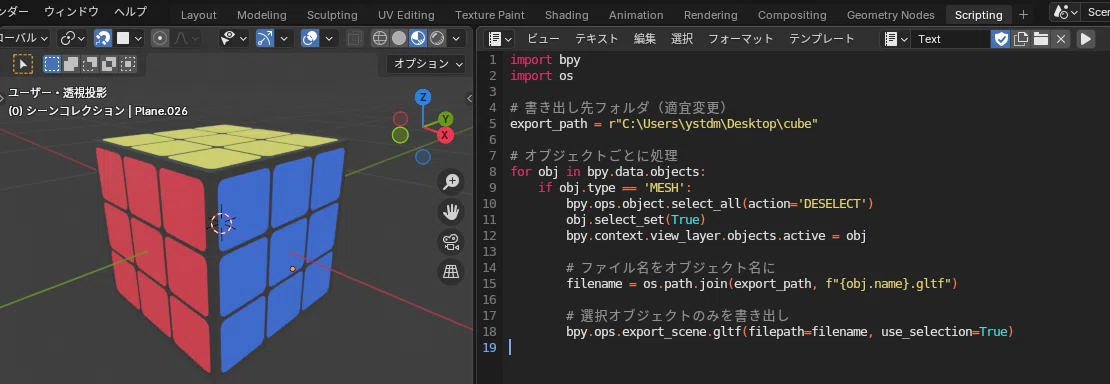Click the blue Z axis gizmo
Image resolution: width=1110 pixels, height=384 pixels.
click(x=423, y=97)
